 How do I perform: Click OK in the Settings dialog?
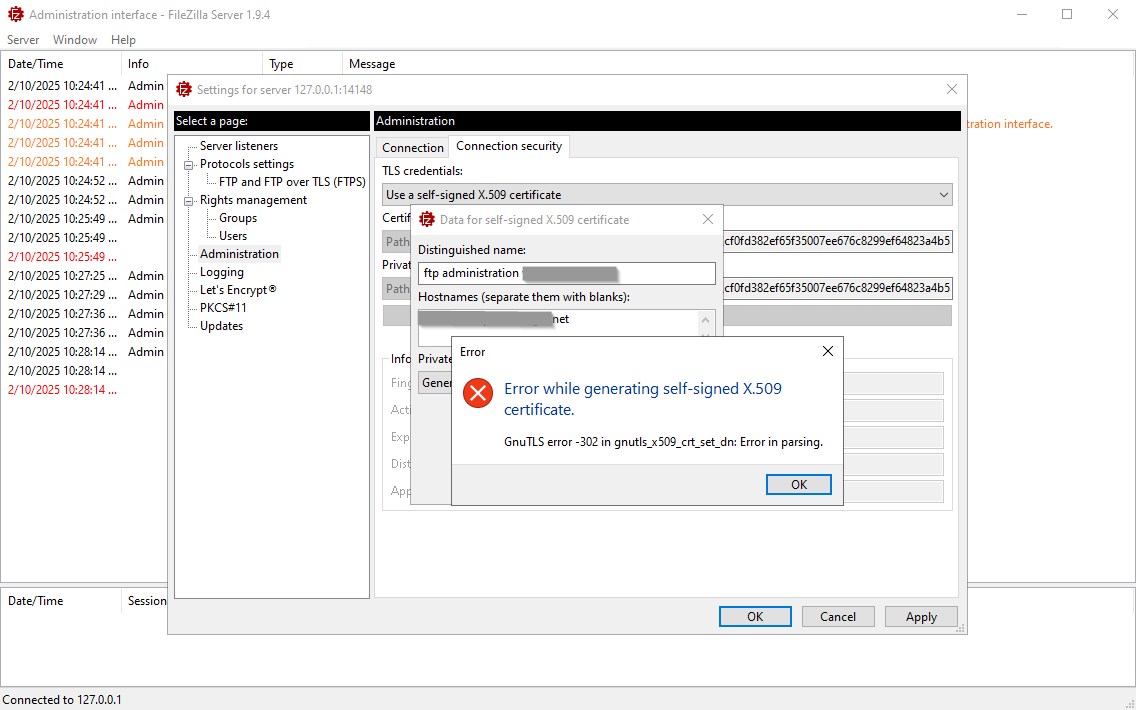click(755, 617)
